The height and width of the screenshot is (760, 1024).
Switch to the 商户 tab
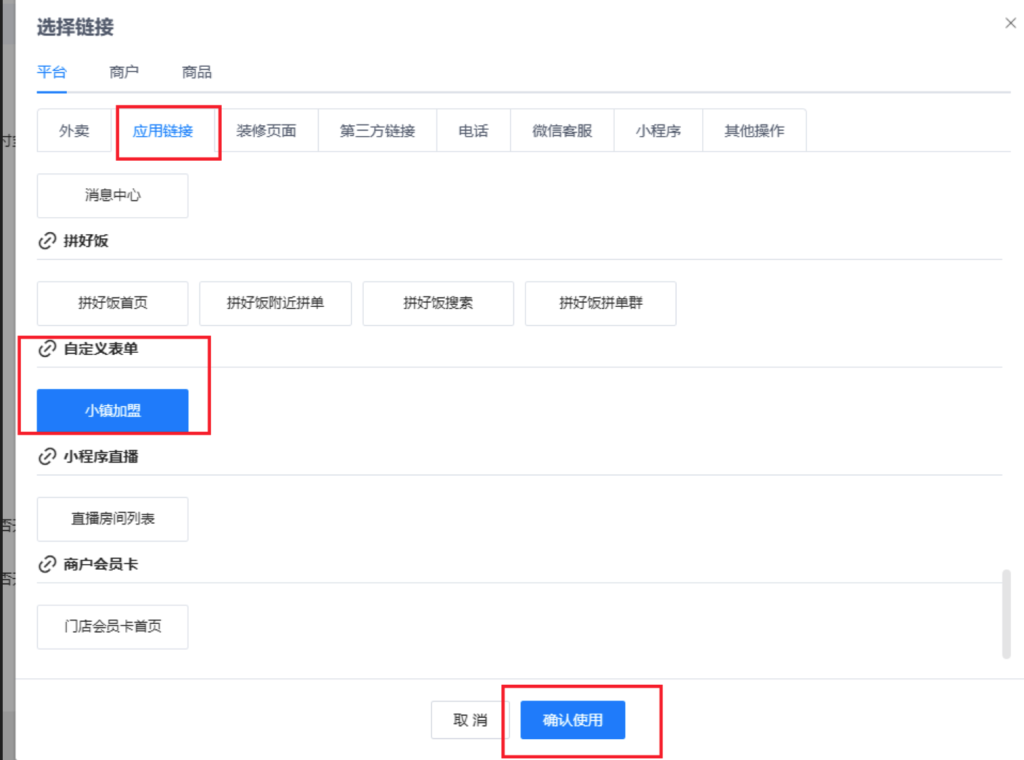coord(124,72)
